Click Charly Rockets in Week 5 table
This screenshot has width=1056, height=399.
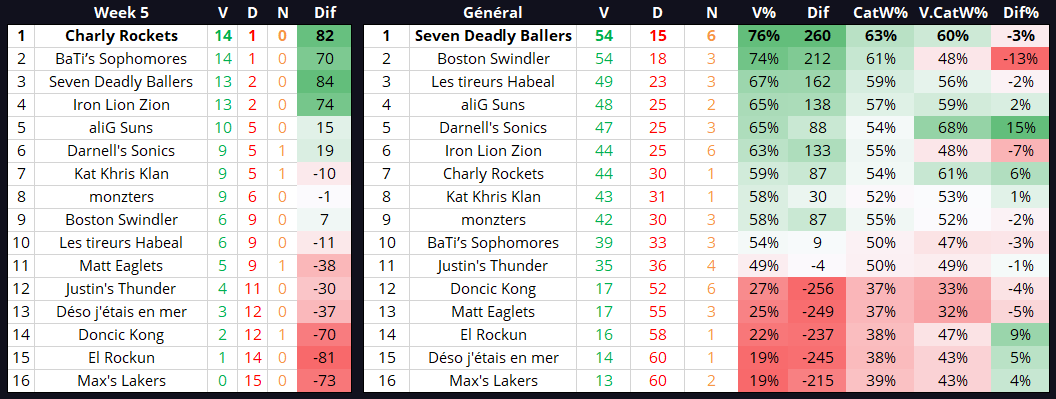click(x=122, y=36)
